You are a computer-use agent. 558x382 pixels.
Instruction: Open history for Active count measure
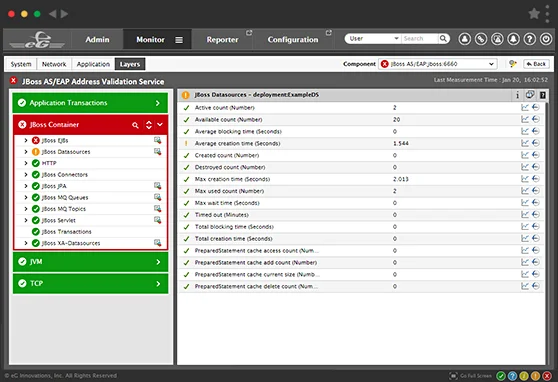[536, 108]
